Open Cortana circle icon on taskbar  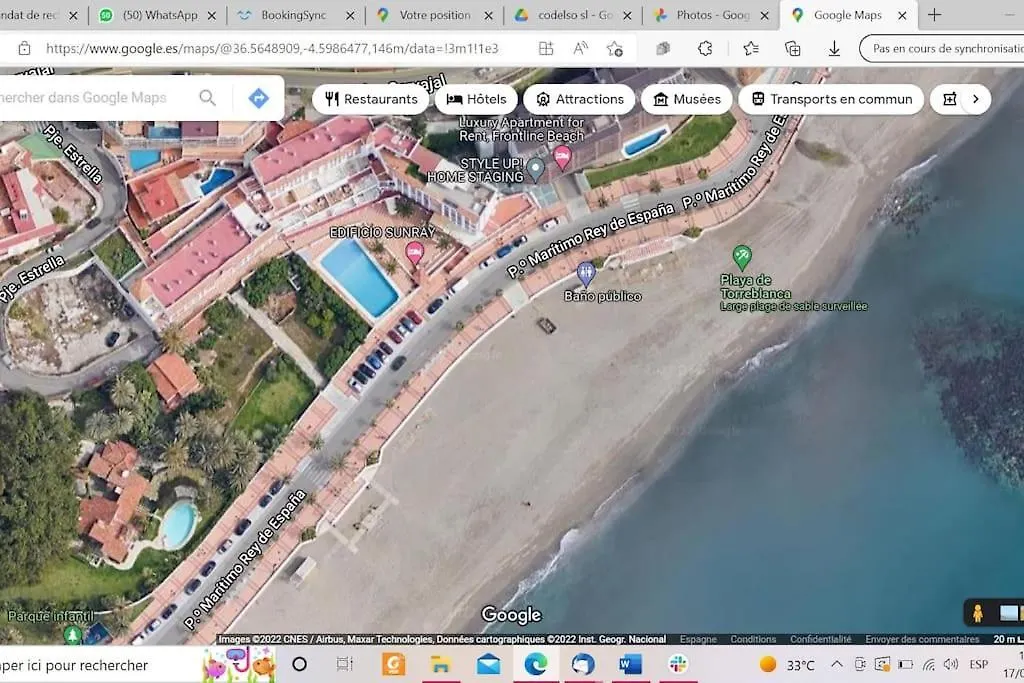(x=300, y=665)
